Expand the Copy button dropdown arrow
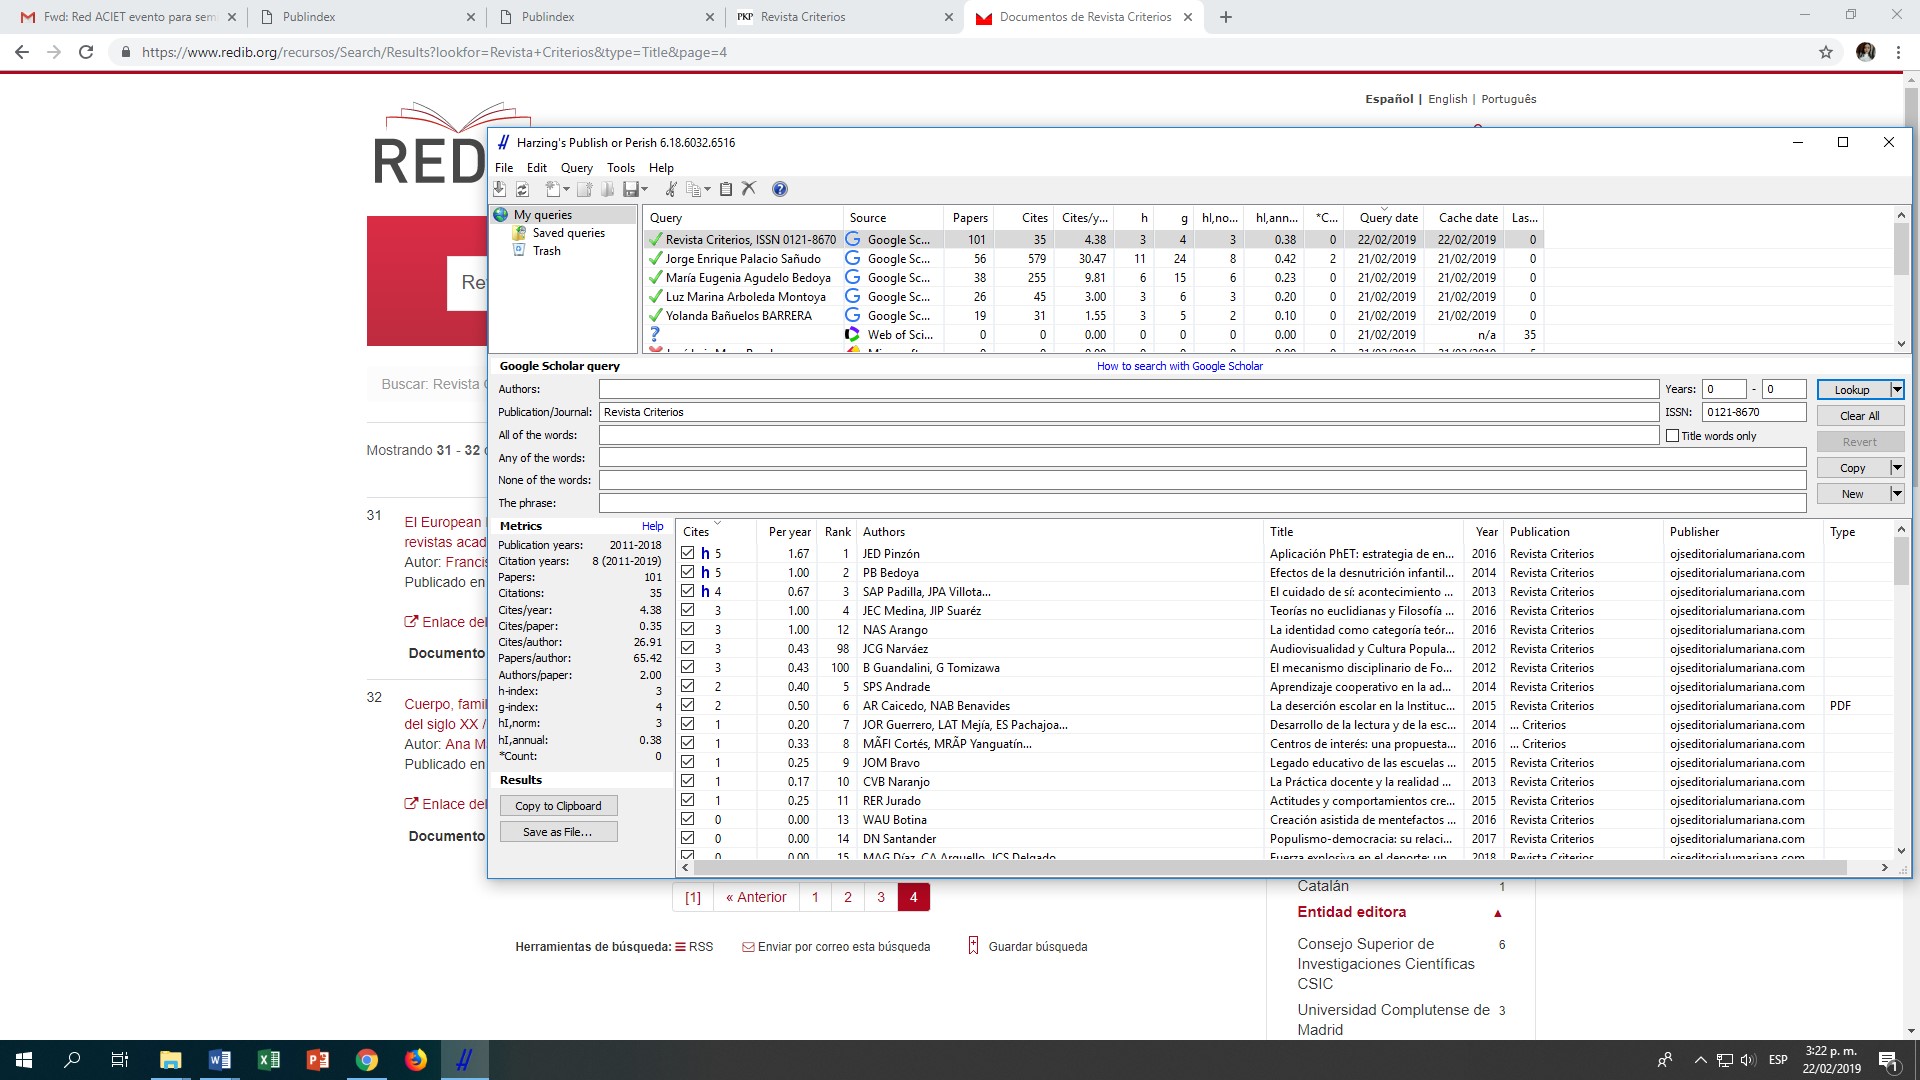Viewport: 1920px width, 1080px height. 1896,468
